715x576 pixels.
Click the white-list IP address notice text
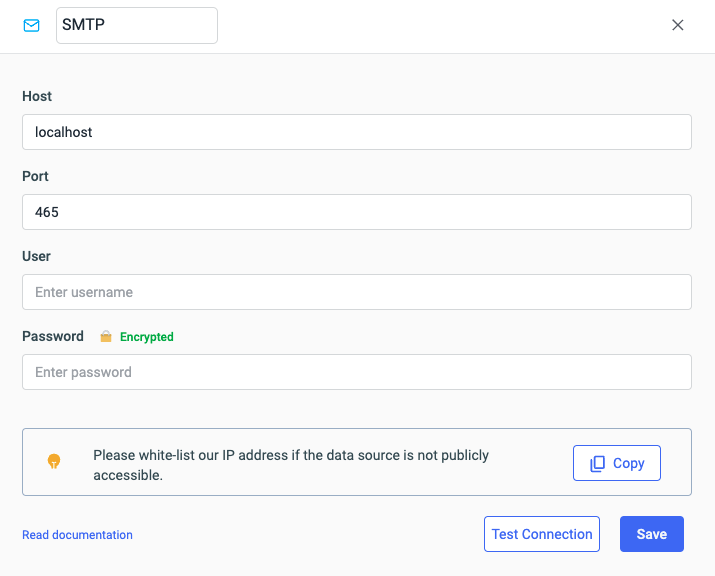tap(291, 465)
